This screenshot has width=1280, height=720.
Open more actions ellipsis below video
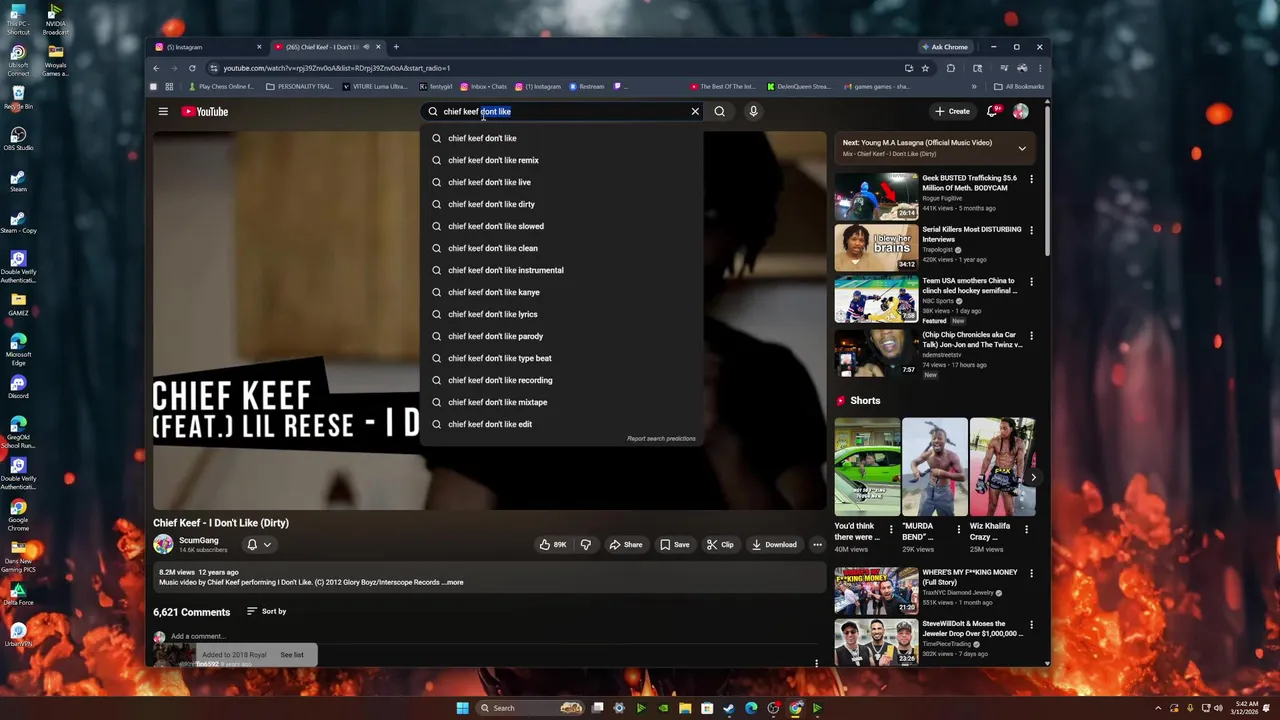(x=817, y=544)
